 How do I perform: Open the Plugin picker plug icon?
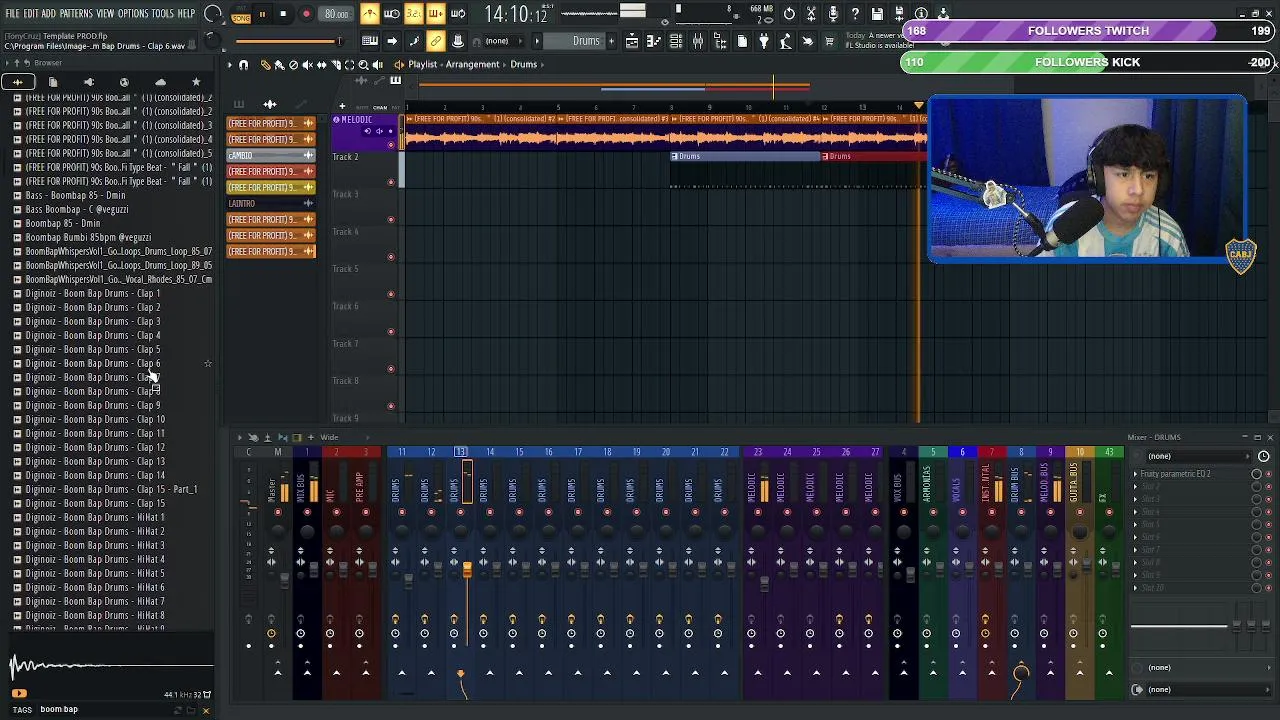(764, 41)
